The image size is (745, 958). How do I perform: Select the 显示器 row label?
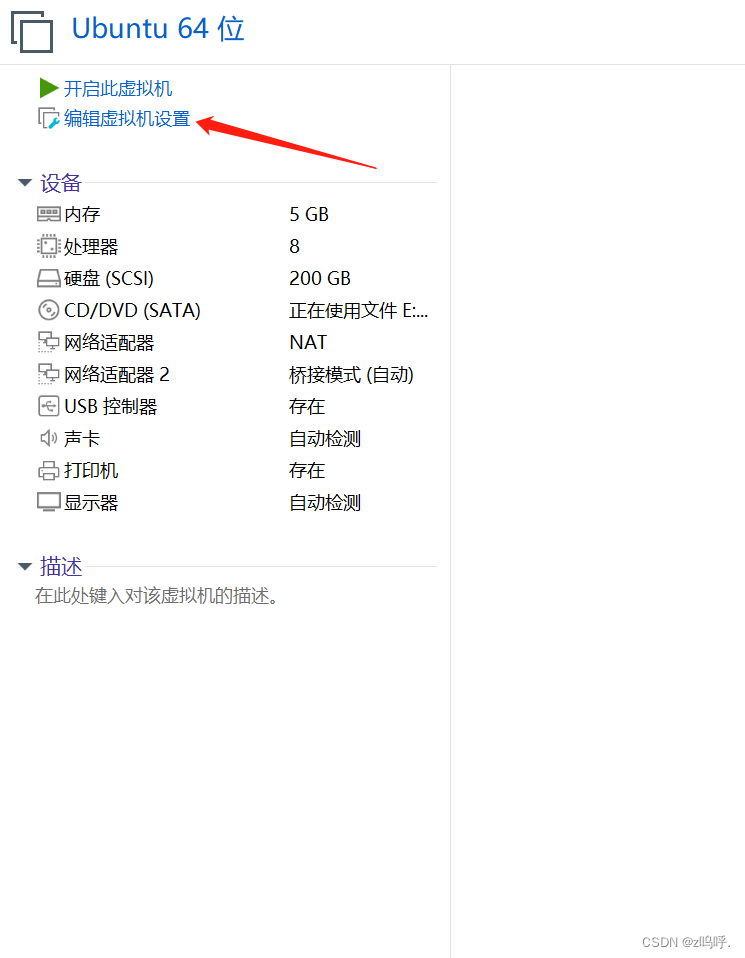click(91, 503)
